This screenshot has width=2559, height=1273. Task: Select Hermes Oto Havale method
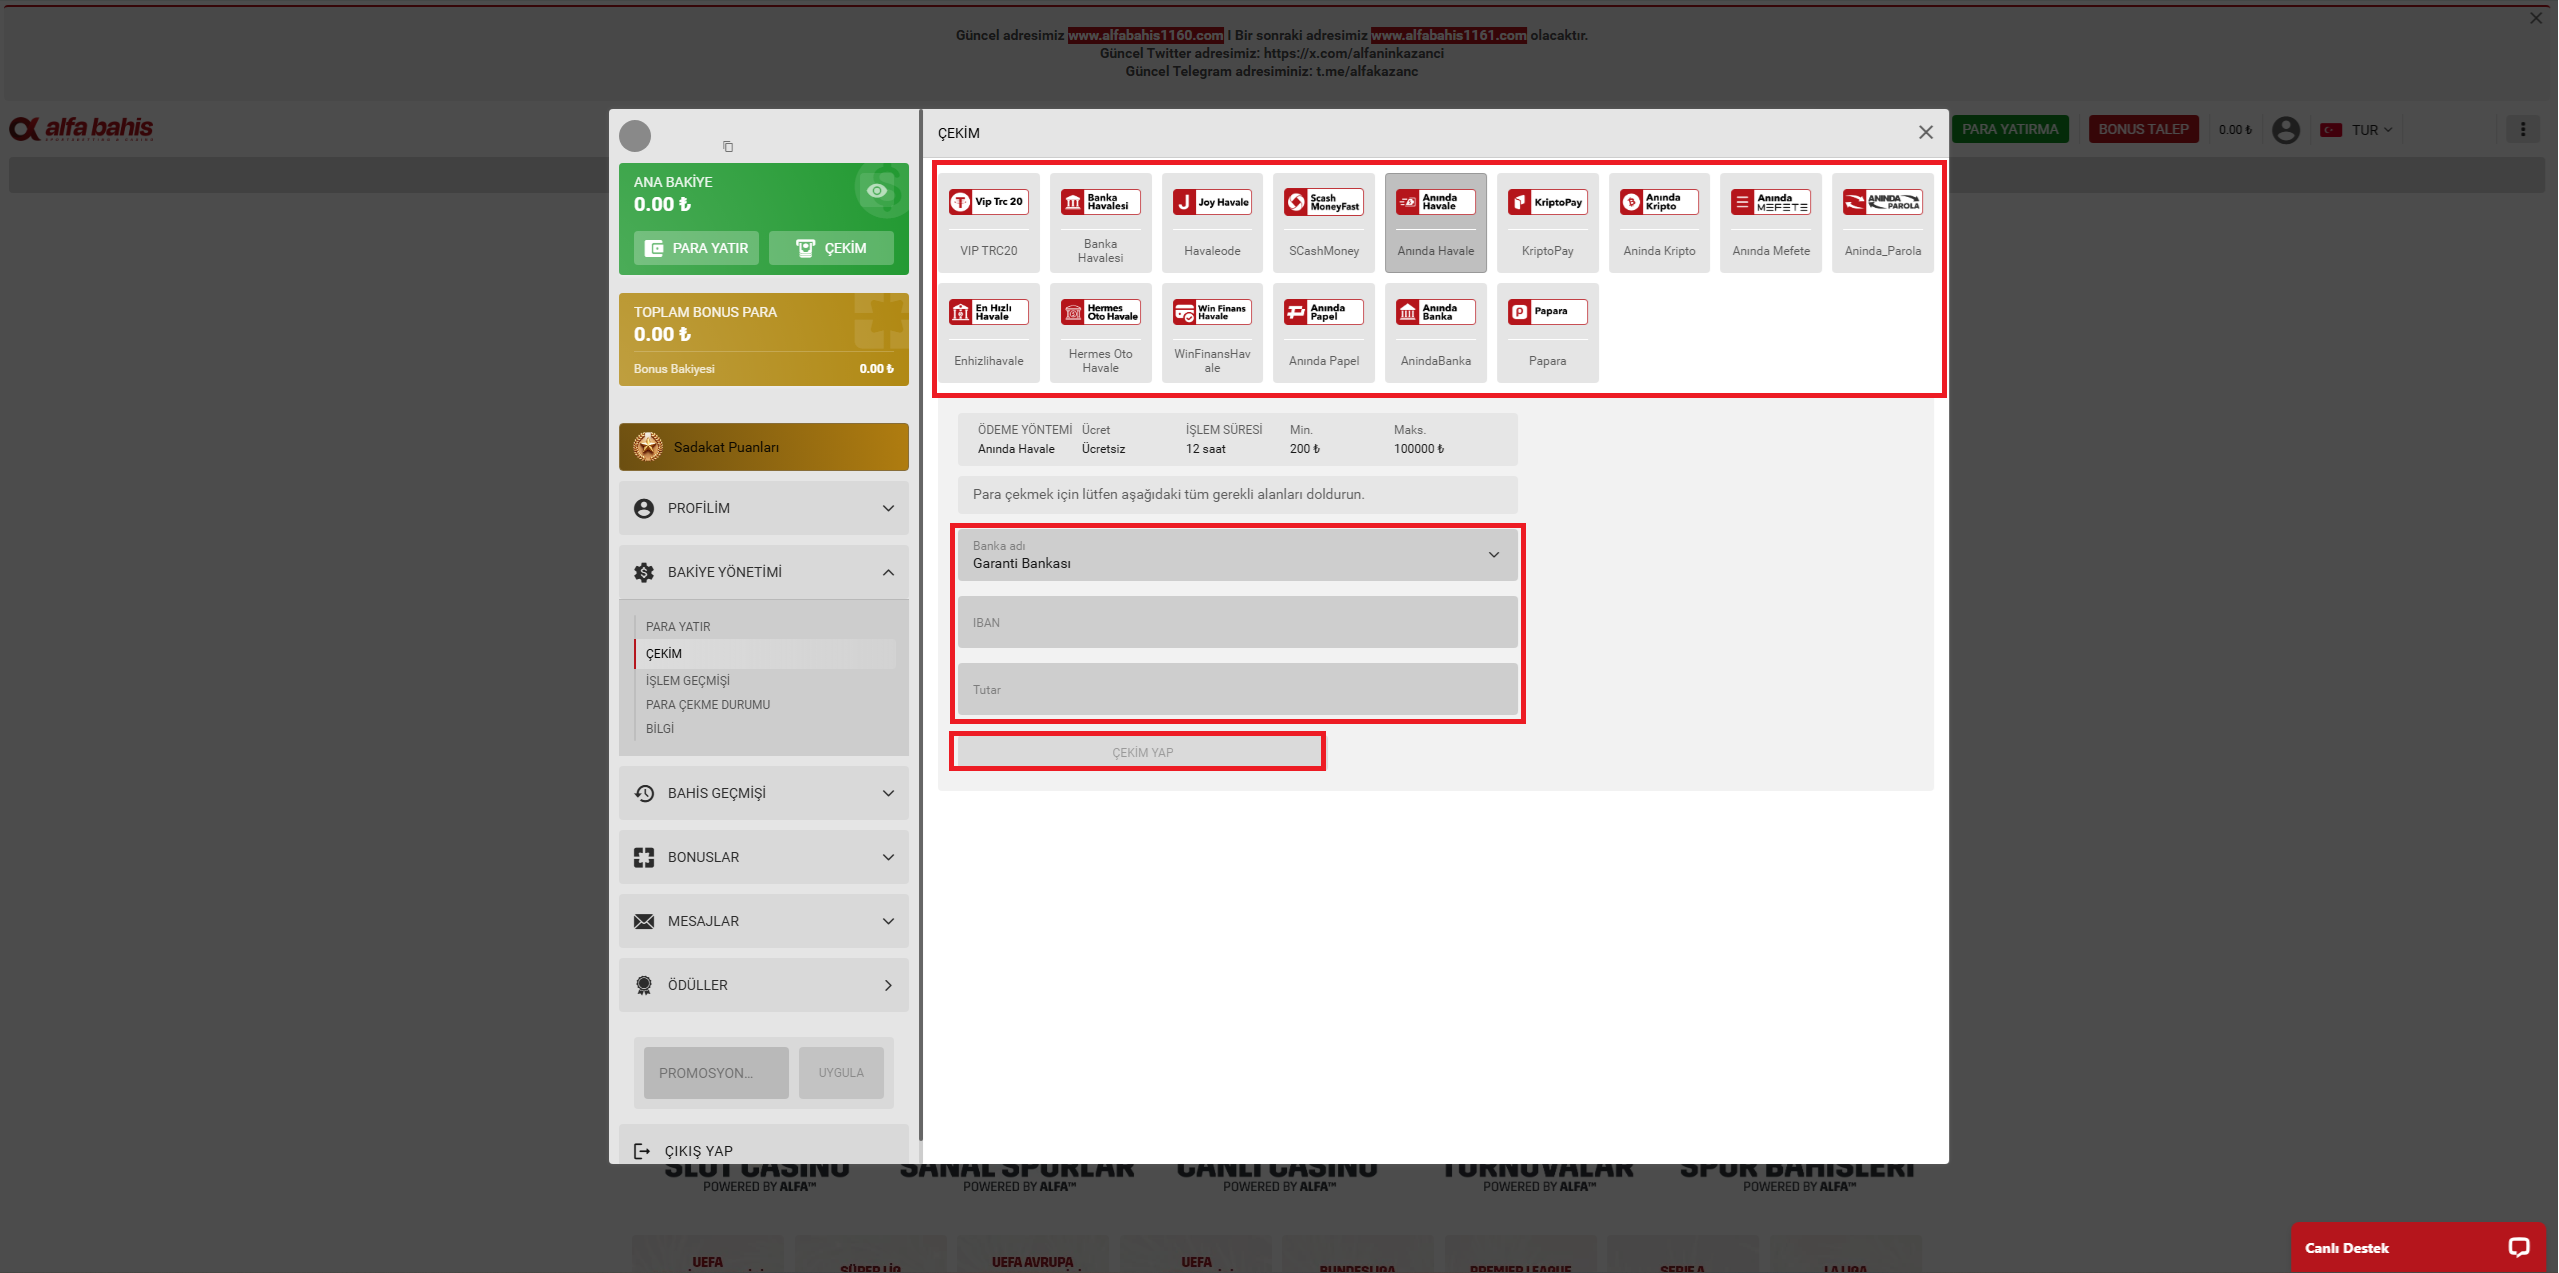(x=1100, y=332)
